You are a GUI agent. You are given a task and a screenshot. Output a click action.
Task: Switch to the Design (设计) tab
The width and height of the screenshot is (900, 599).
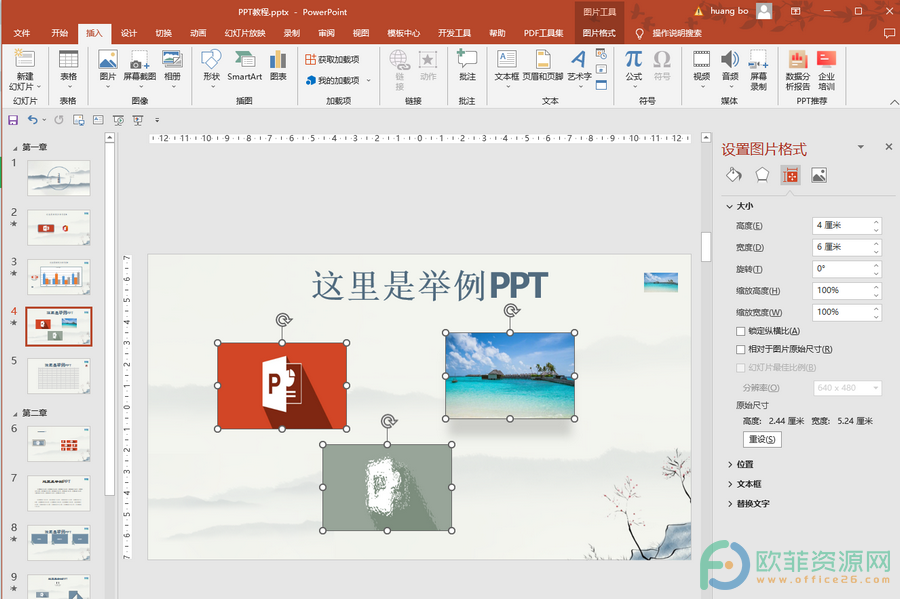129,33
